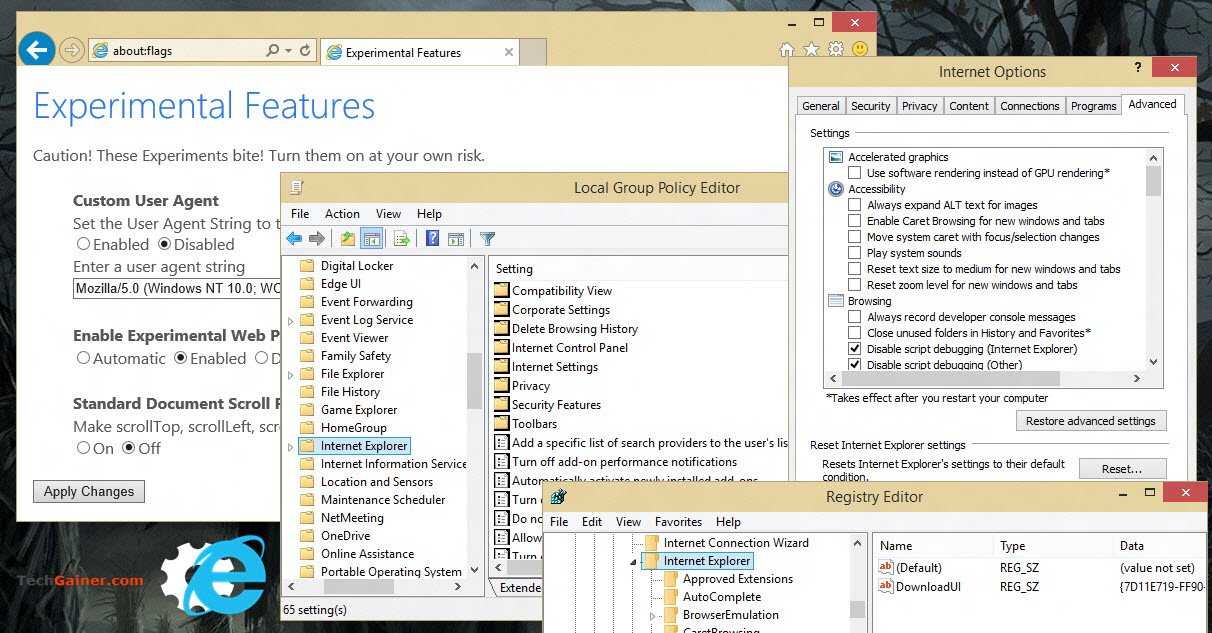Go up one level in Group Policy Editor
The image size is (1212, 633).
347,238
